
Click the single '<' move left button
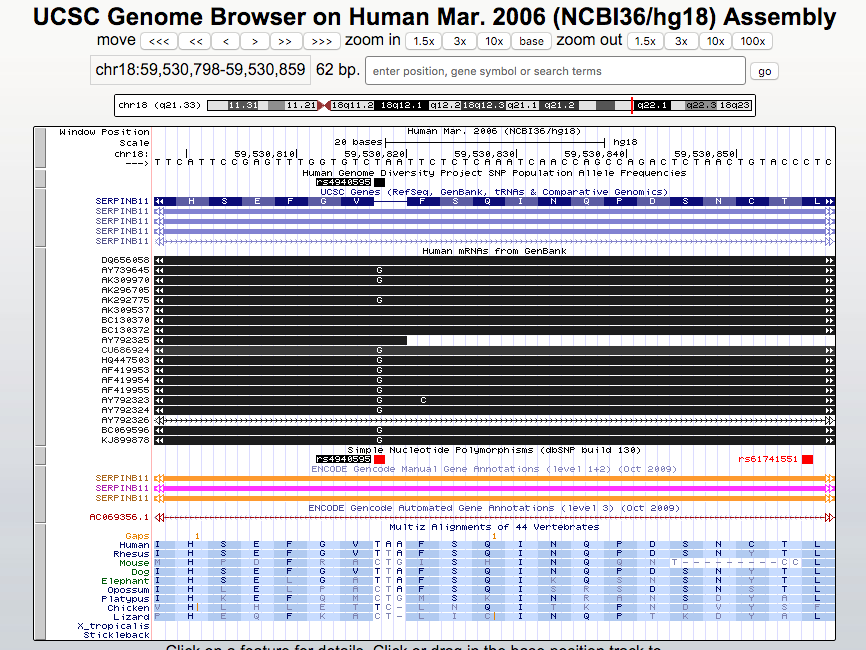[x=226, y=41]
